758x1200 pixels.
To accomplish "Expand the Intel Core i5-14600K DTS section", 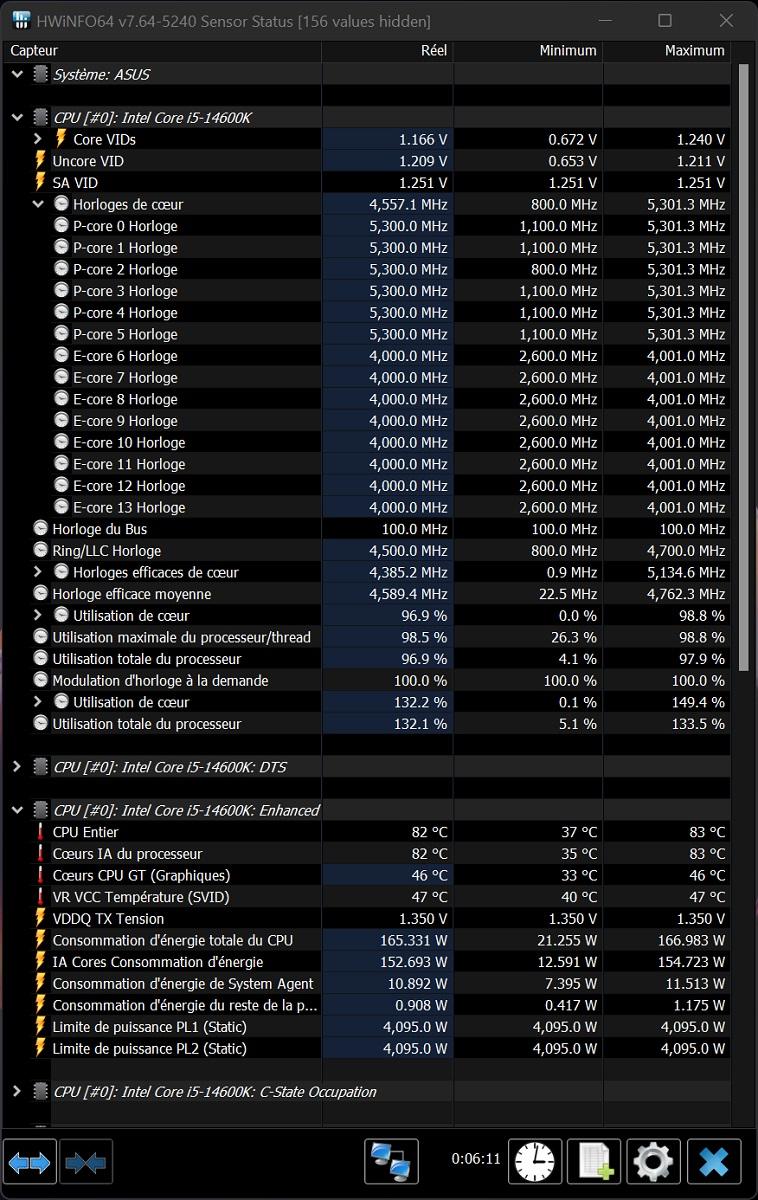I will [x=16, y=766].
